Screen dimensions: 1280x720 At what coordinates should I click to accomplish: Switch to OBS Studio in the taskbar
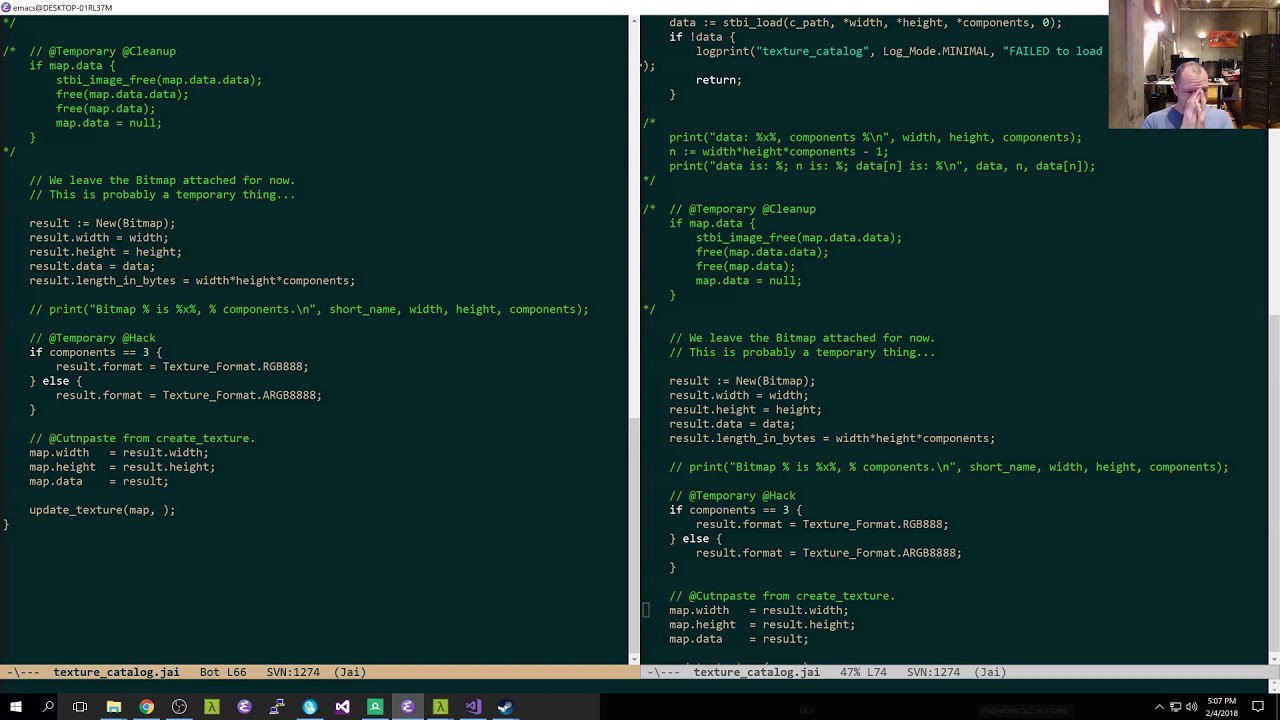tap(179, 707)
